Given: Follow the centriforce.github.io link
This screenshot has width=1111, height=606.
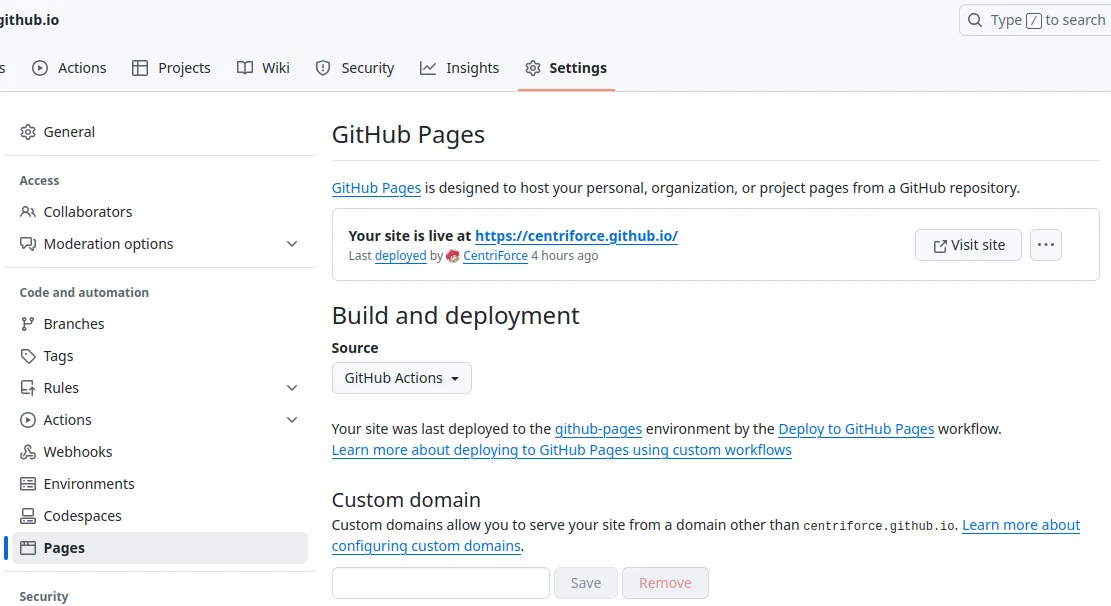Looking at the screenshot, I should point(576,236).
